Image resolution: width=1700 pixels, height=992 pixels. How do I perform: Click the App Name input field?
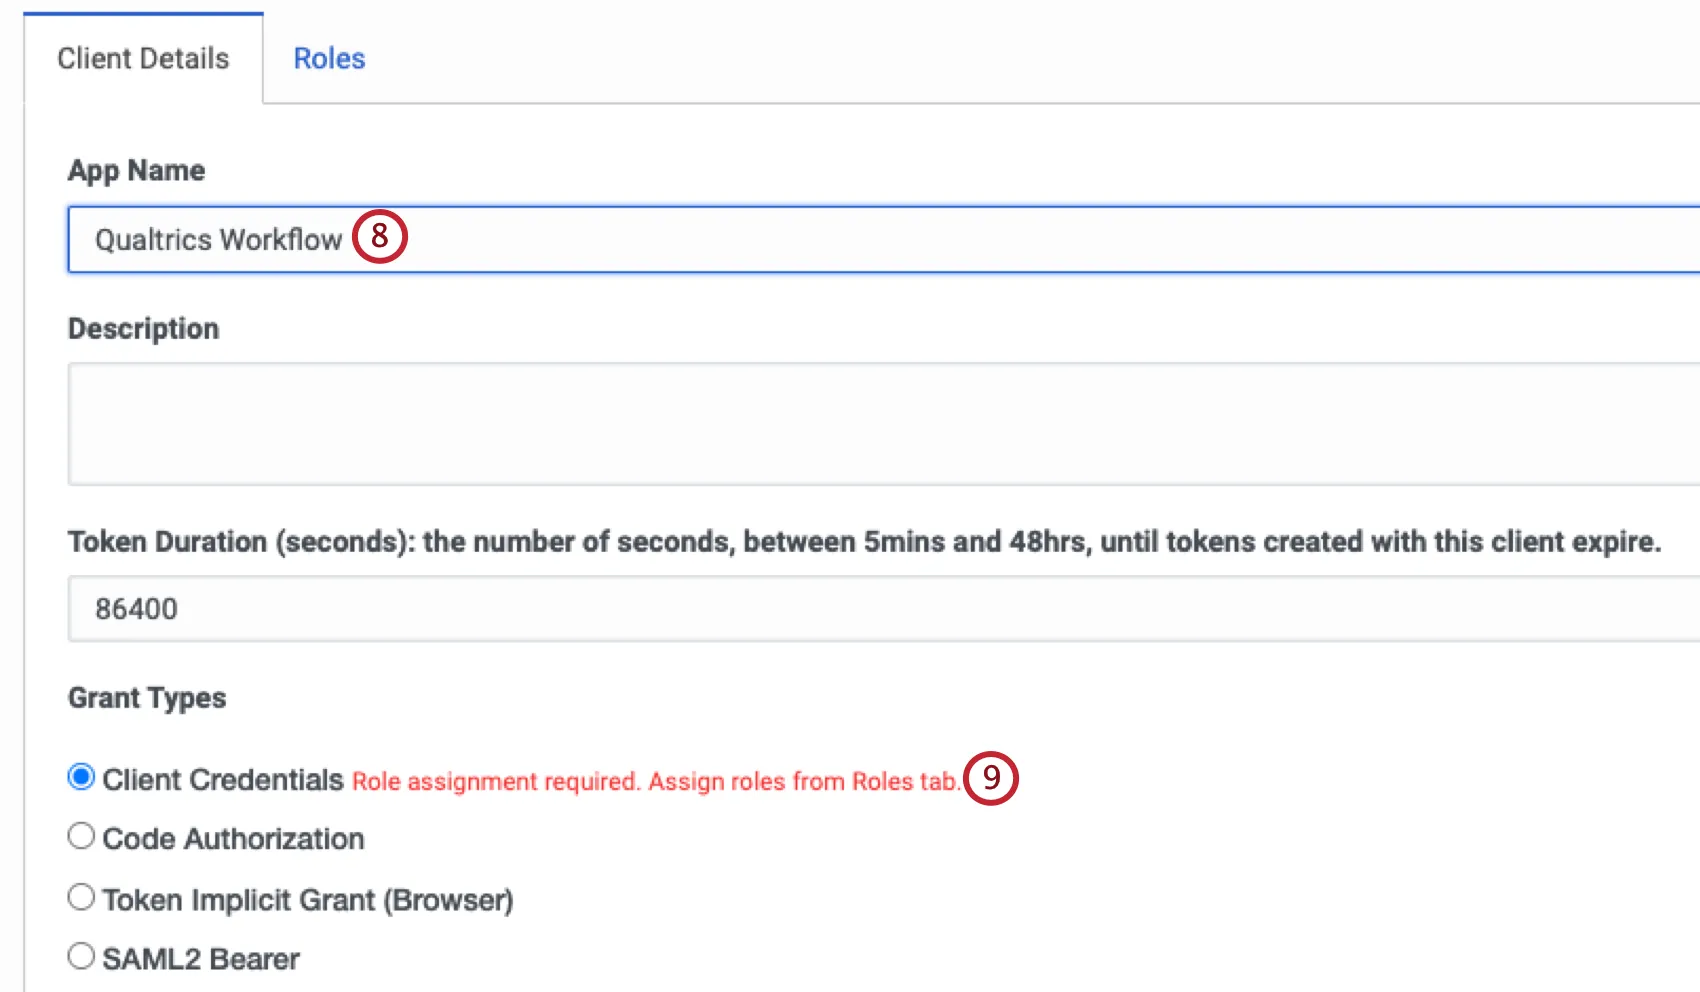click(700, 239)
